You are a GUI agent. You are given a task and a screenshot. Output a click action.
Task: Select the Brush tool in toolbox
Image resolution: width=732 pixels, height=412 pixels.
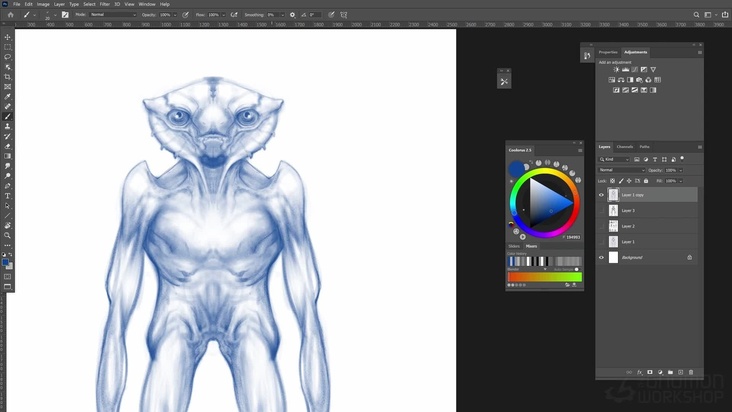point(7,117)
